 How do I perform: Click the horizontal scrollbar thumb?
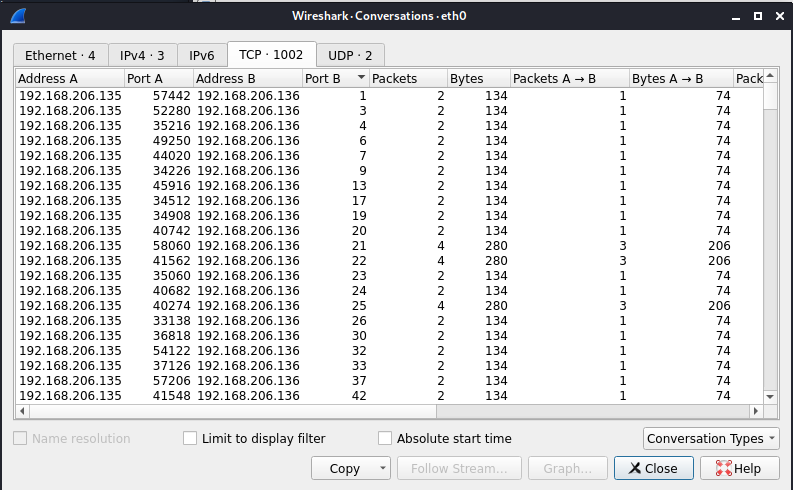[x=233, y=411]
